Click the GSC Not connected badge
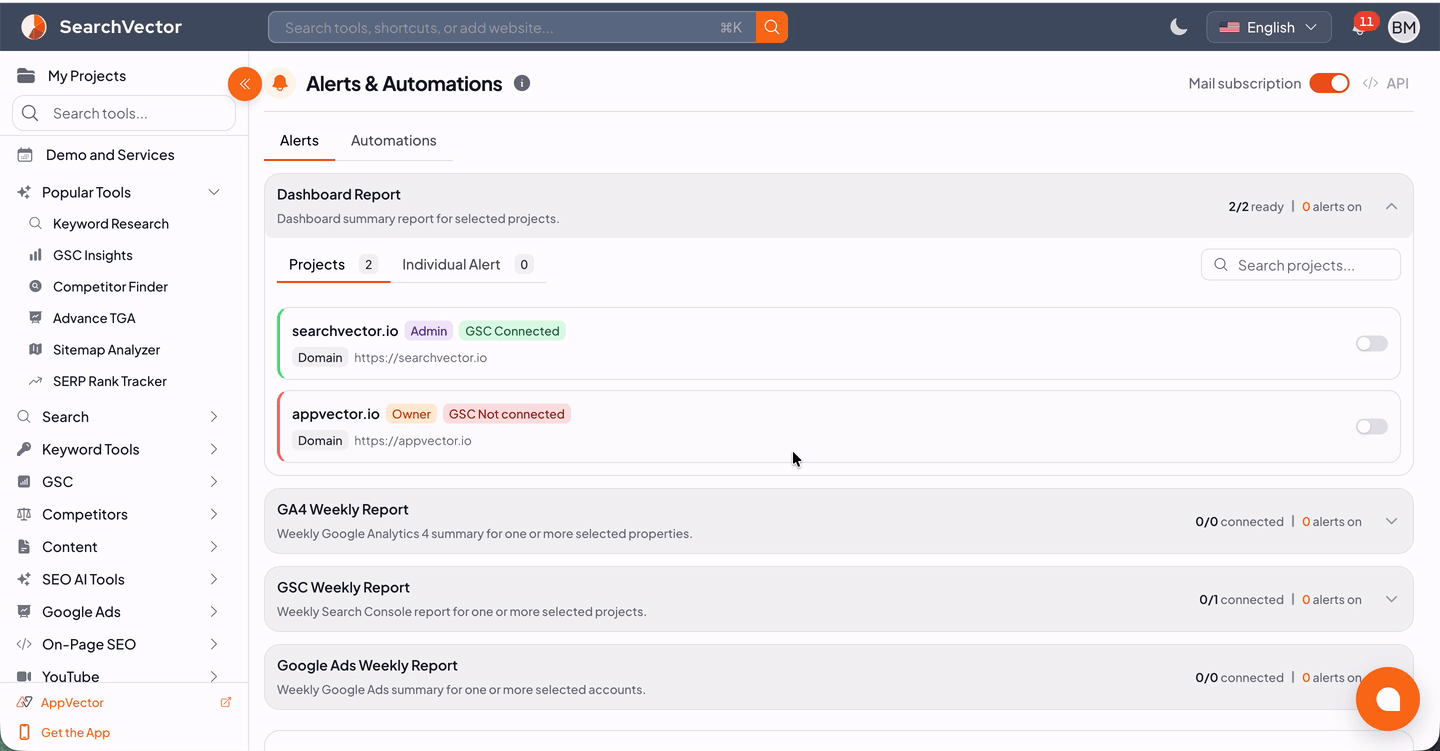The image size is (1440, 751). (x=507, y=414)
